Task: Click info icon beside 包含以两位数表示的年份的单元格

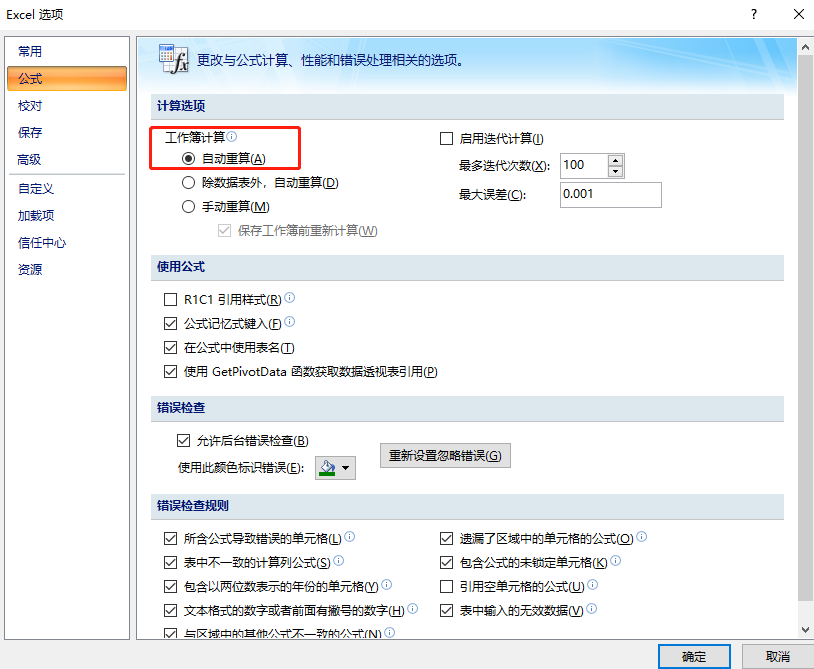Action: coord(387,585)
